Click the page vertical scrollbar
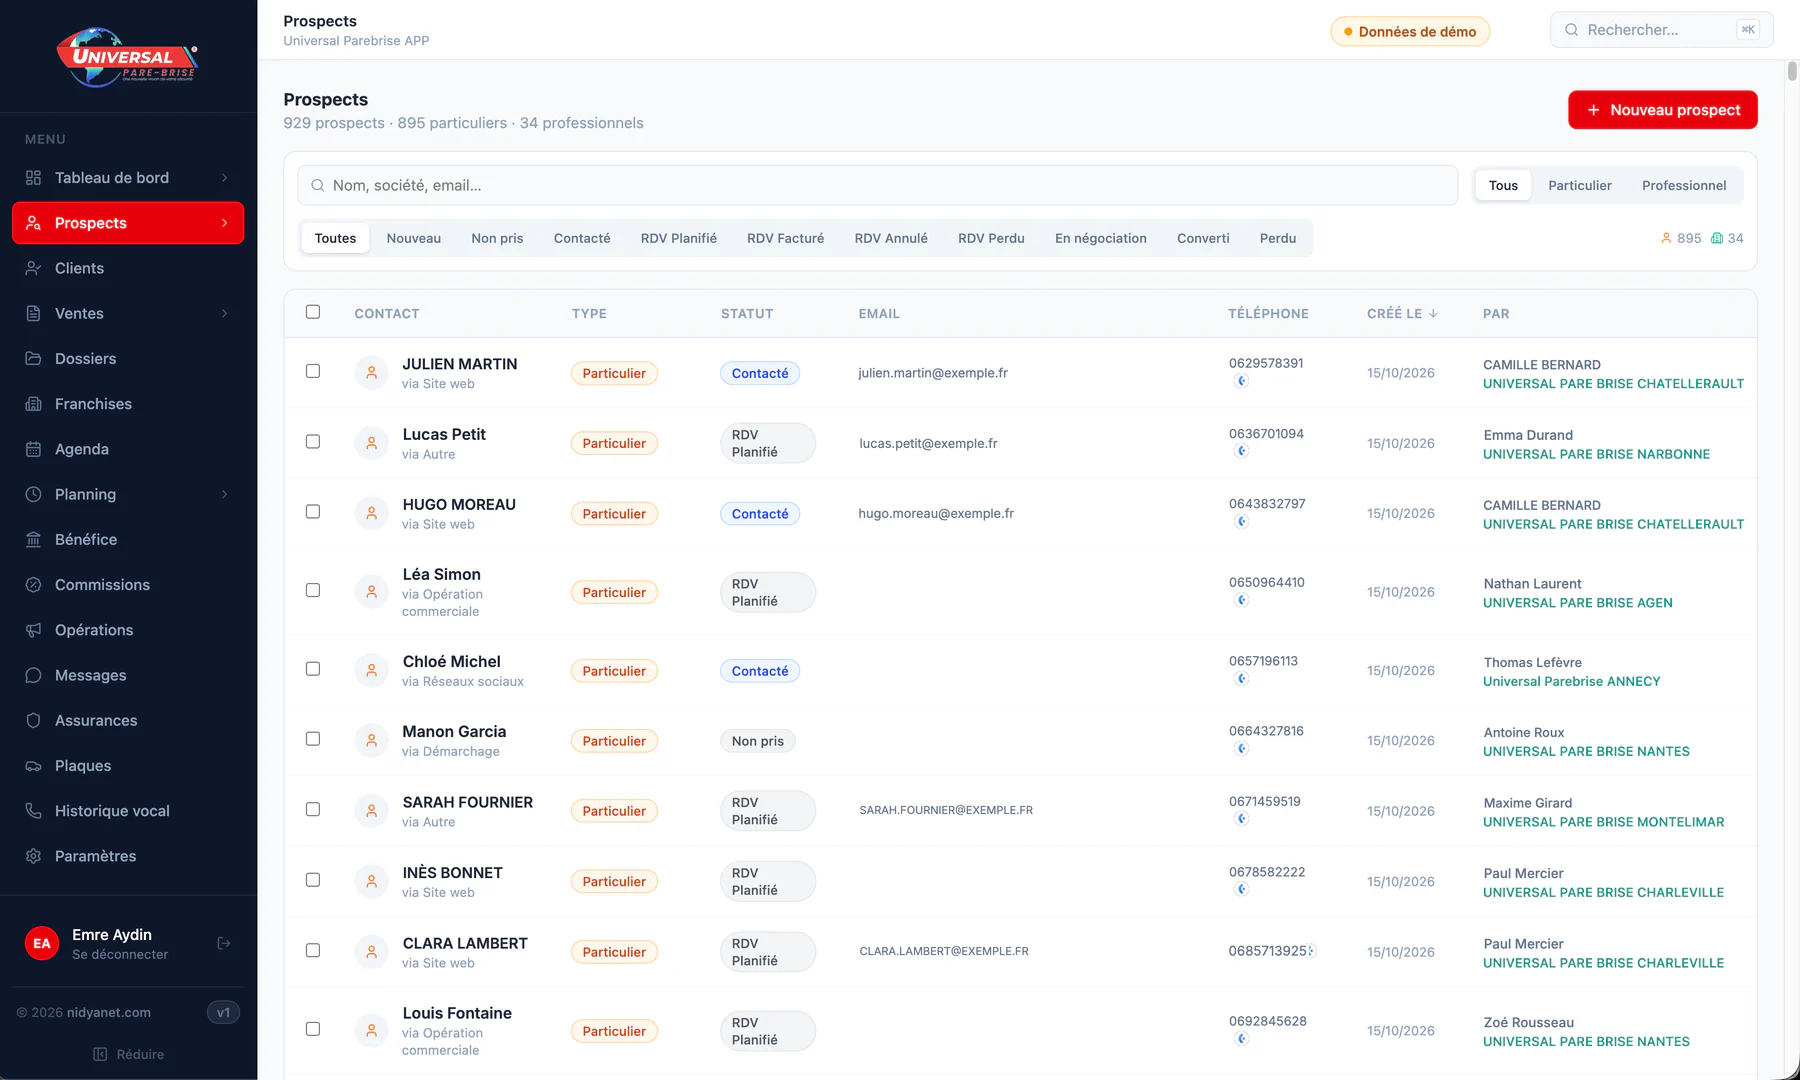The width and height of the screenshot is (1800, 1080). point(1792,71)
